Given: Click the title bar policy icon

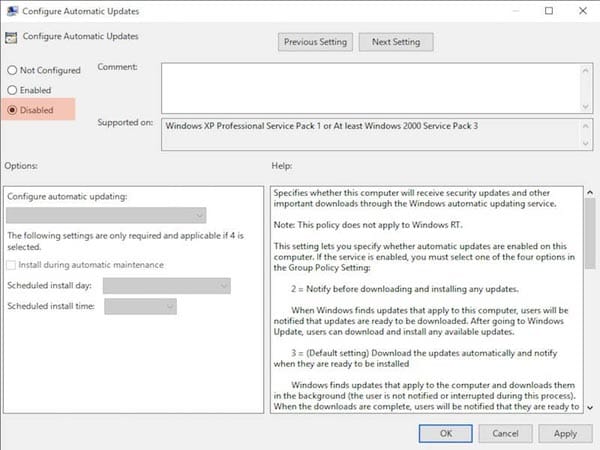Looking at the screenshot, I should coord(12,11).
